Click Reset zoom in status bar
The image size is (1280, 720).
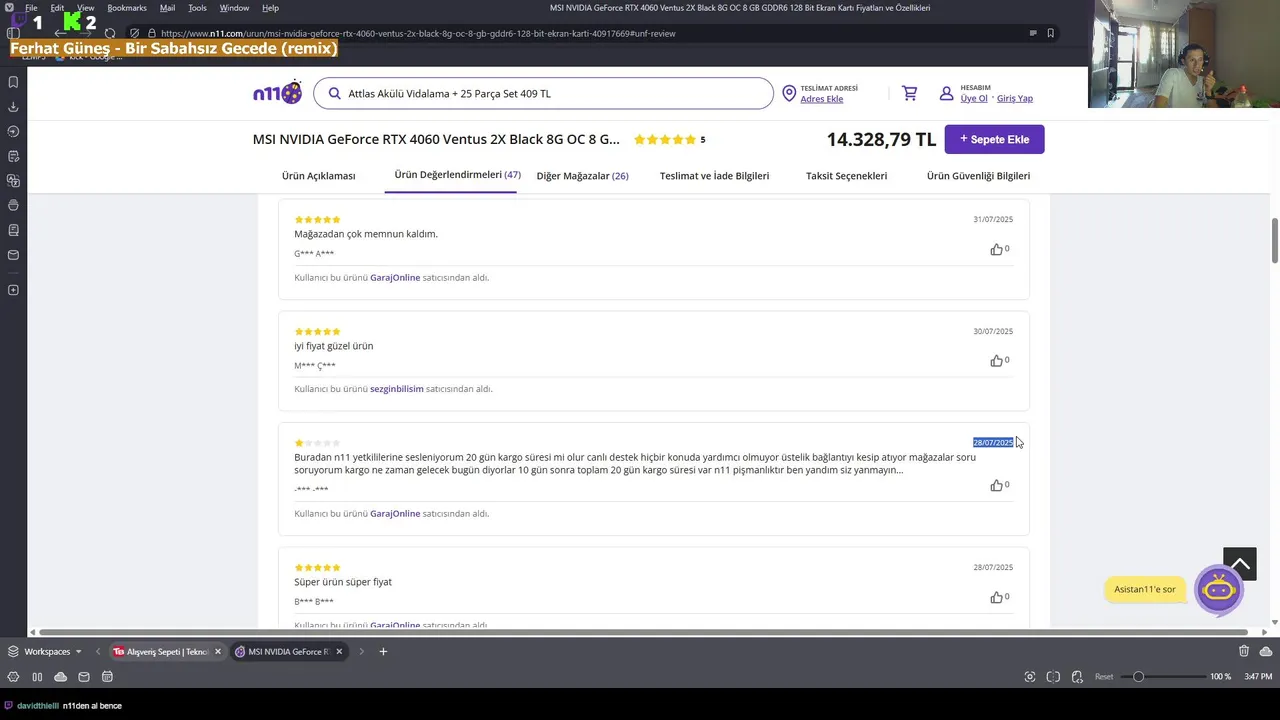(1104, 677)
